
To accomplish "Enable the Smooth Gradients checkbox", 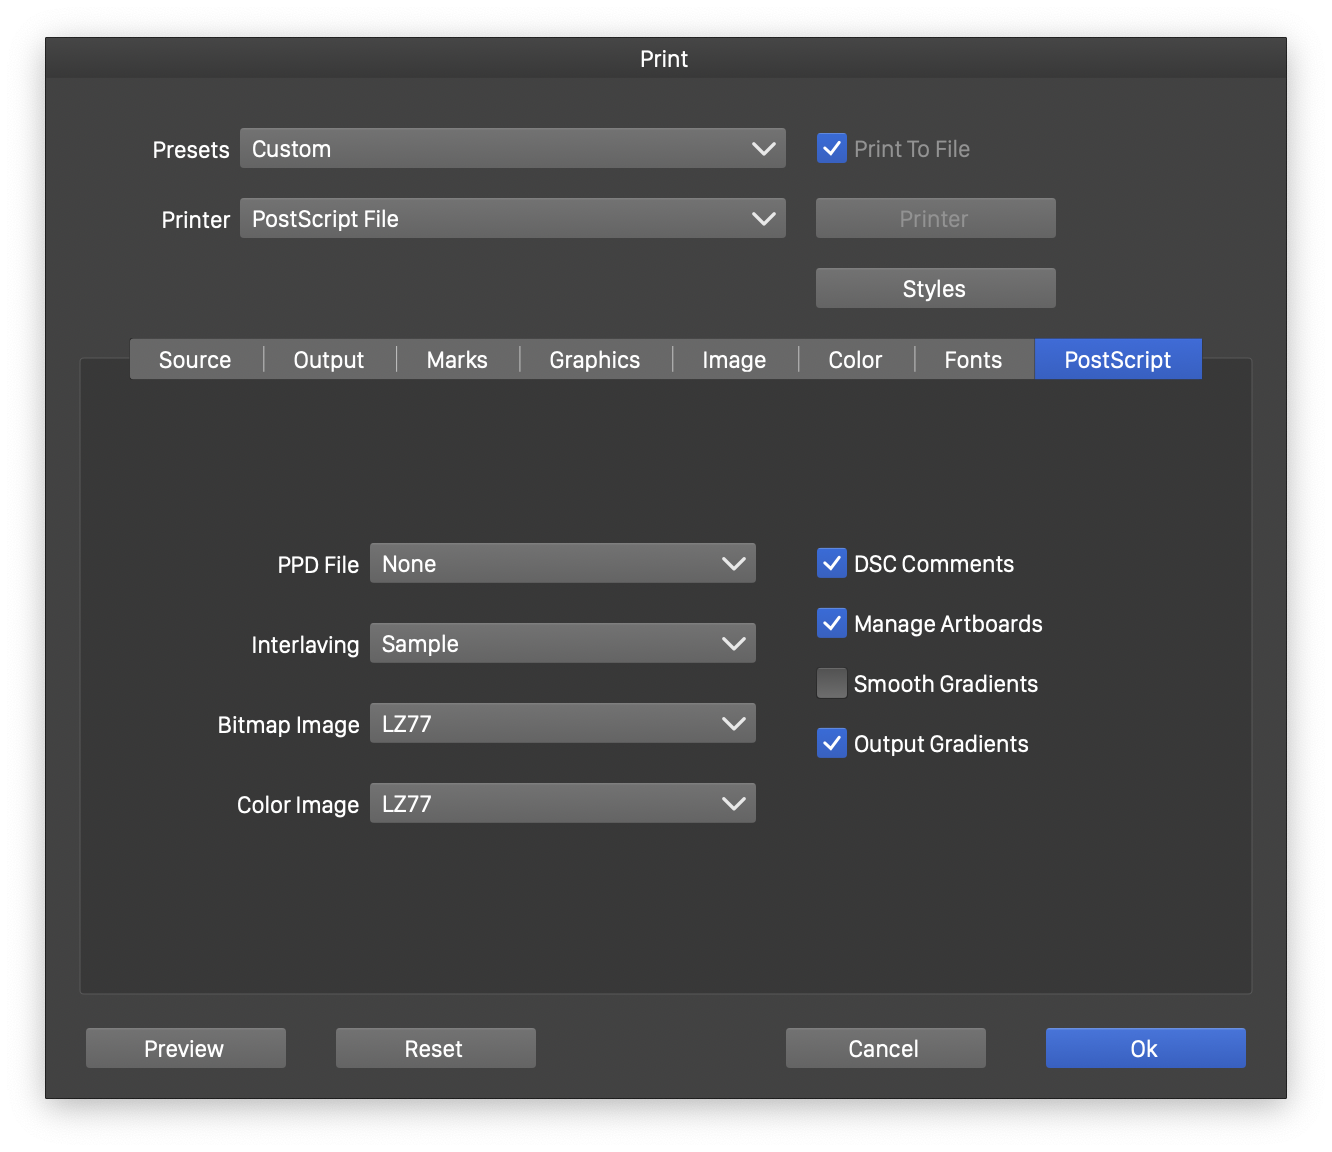I will [x=832, y=684].
